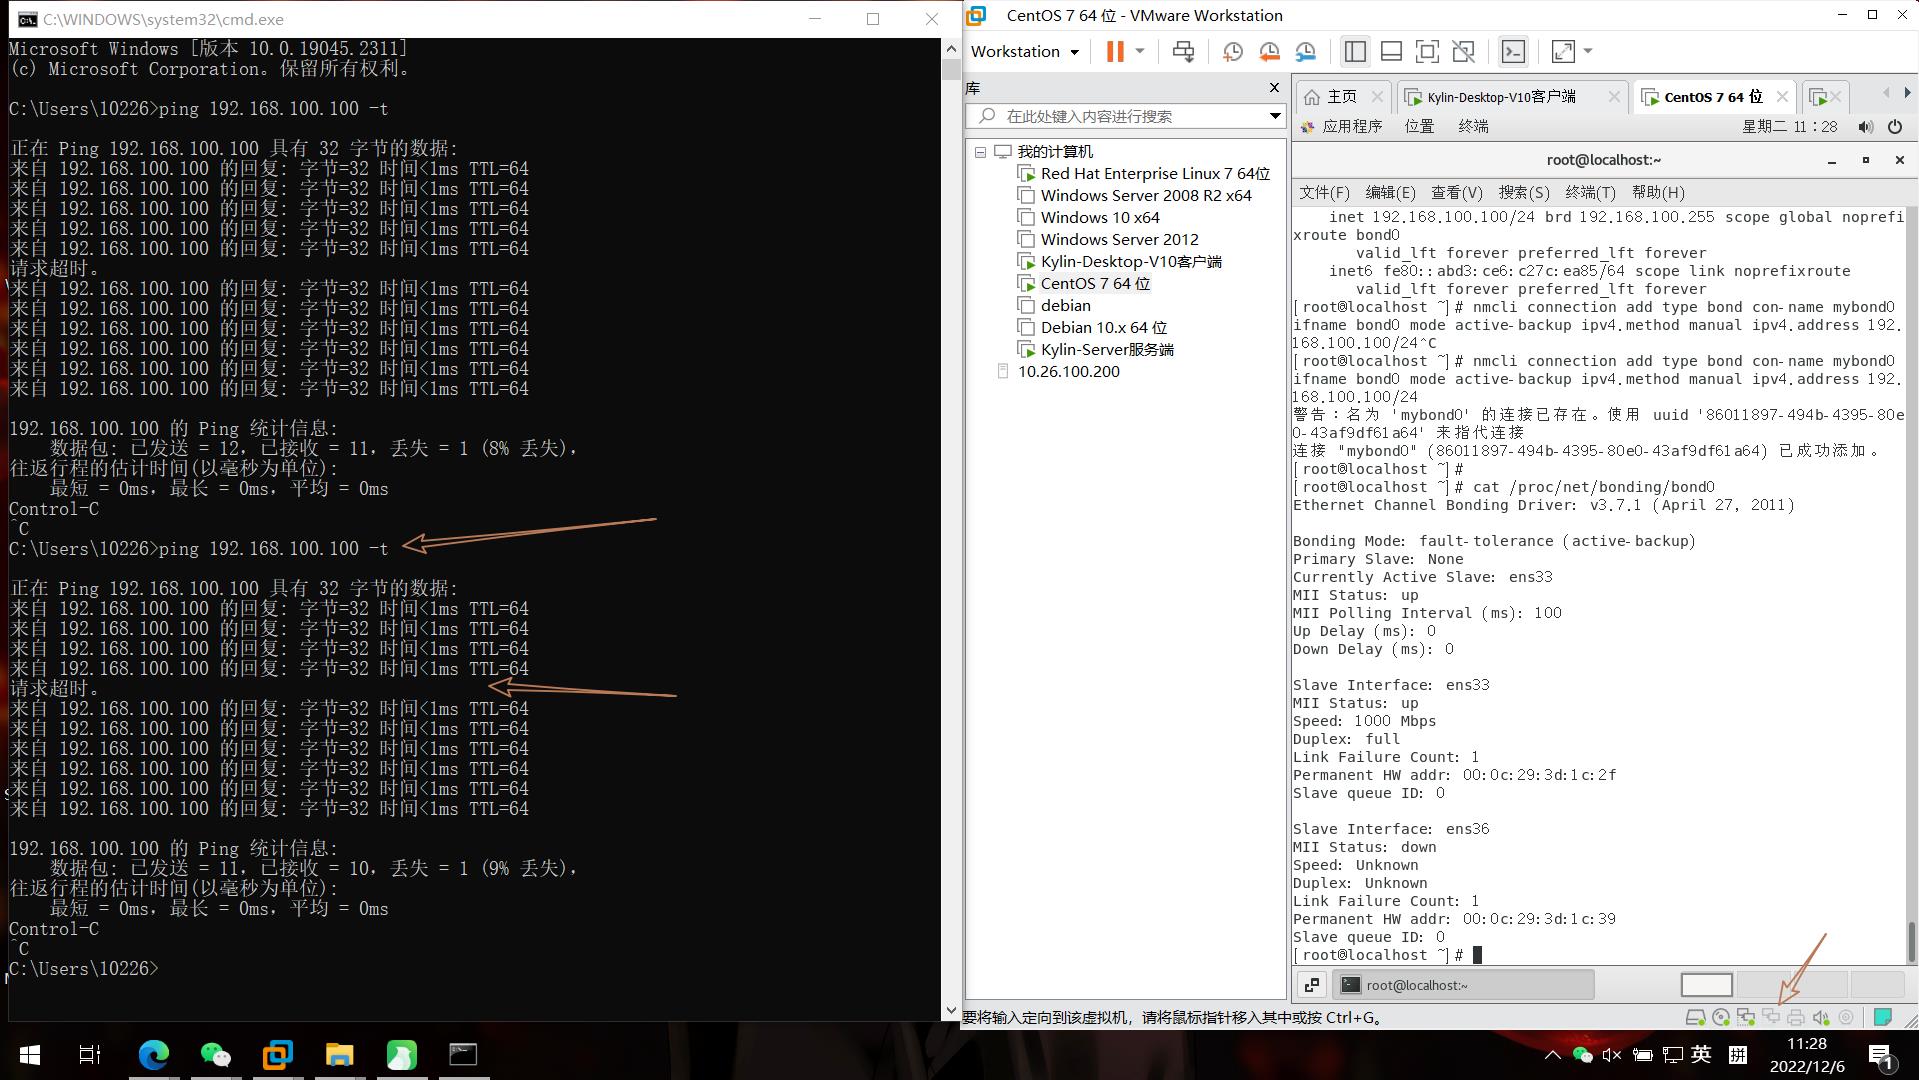Click the first network adapter status icon

pos(1746,1017)
